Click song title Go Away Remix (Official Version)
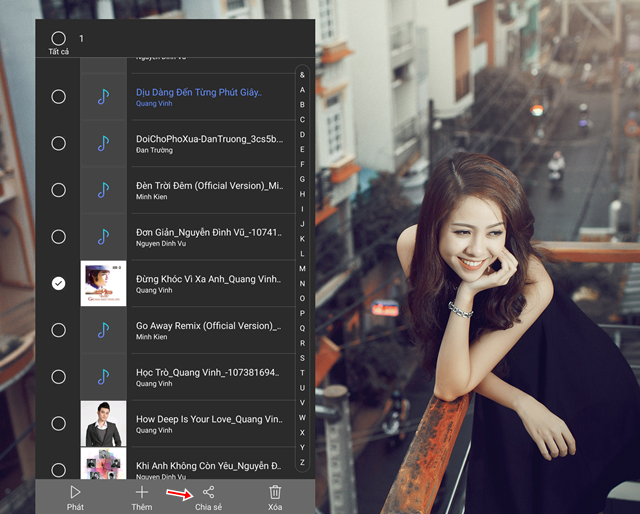The width and height of the screenshot is (640, 514). 208,326
